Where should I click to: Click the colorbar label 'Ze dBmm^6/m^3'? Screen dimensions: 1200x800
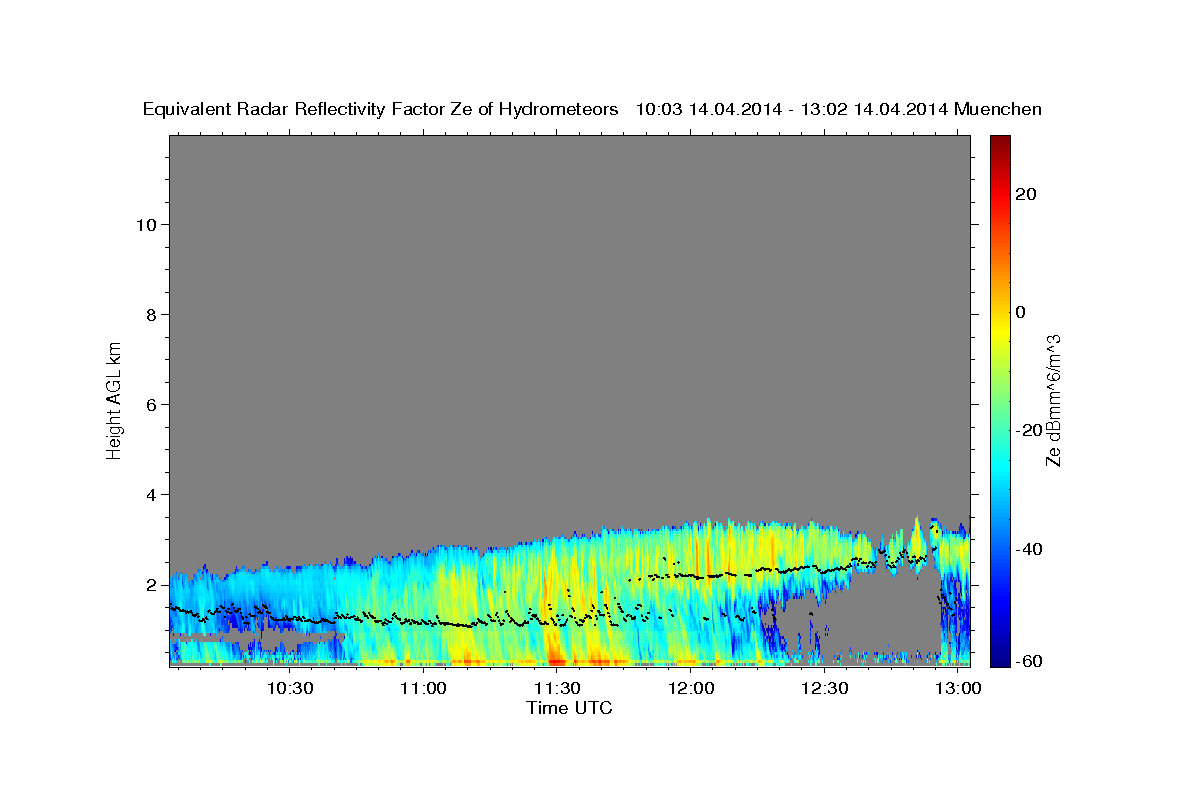point(1054,400)
